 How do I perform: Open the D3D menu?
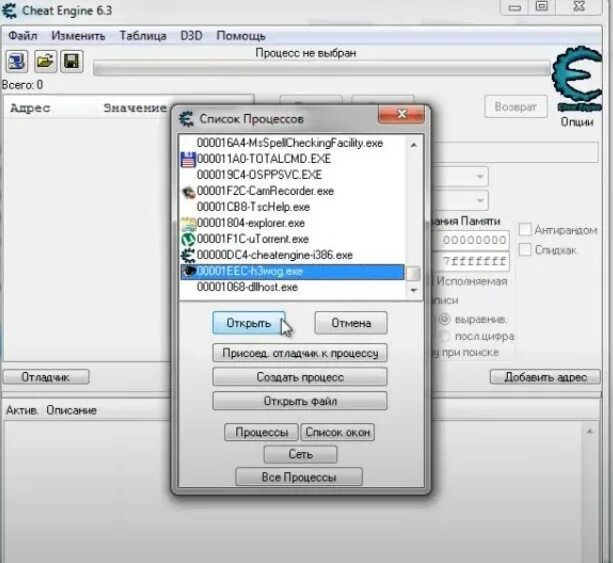[191, 36]
